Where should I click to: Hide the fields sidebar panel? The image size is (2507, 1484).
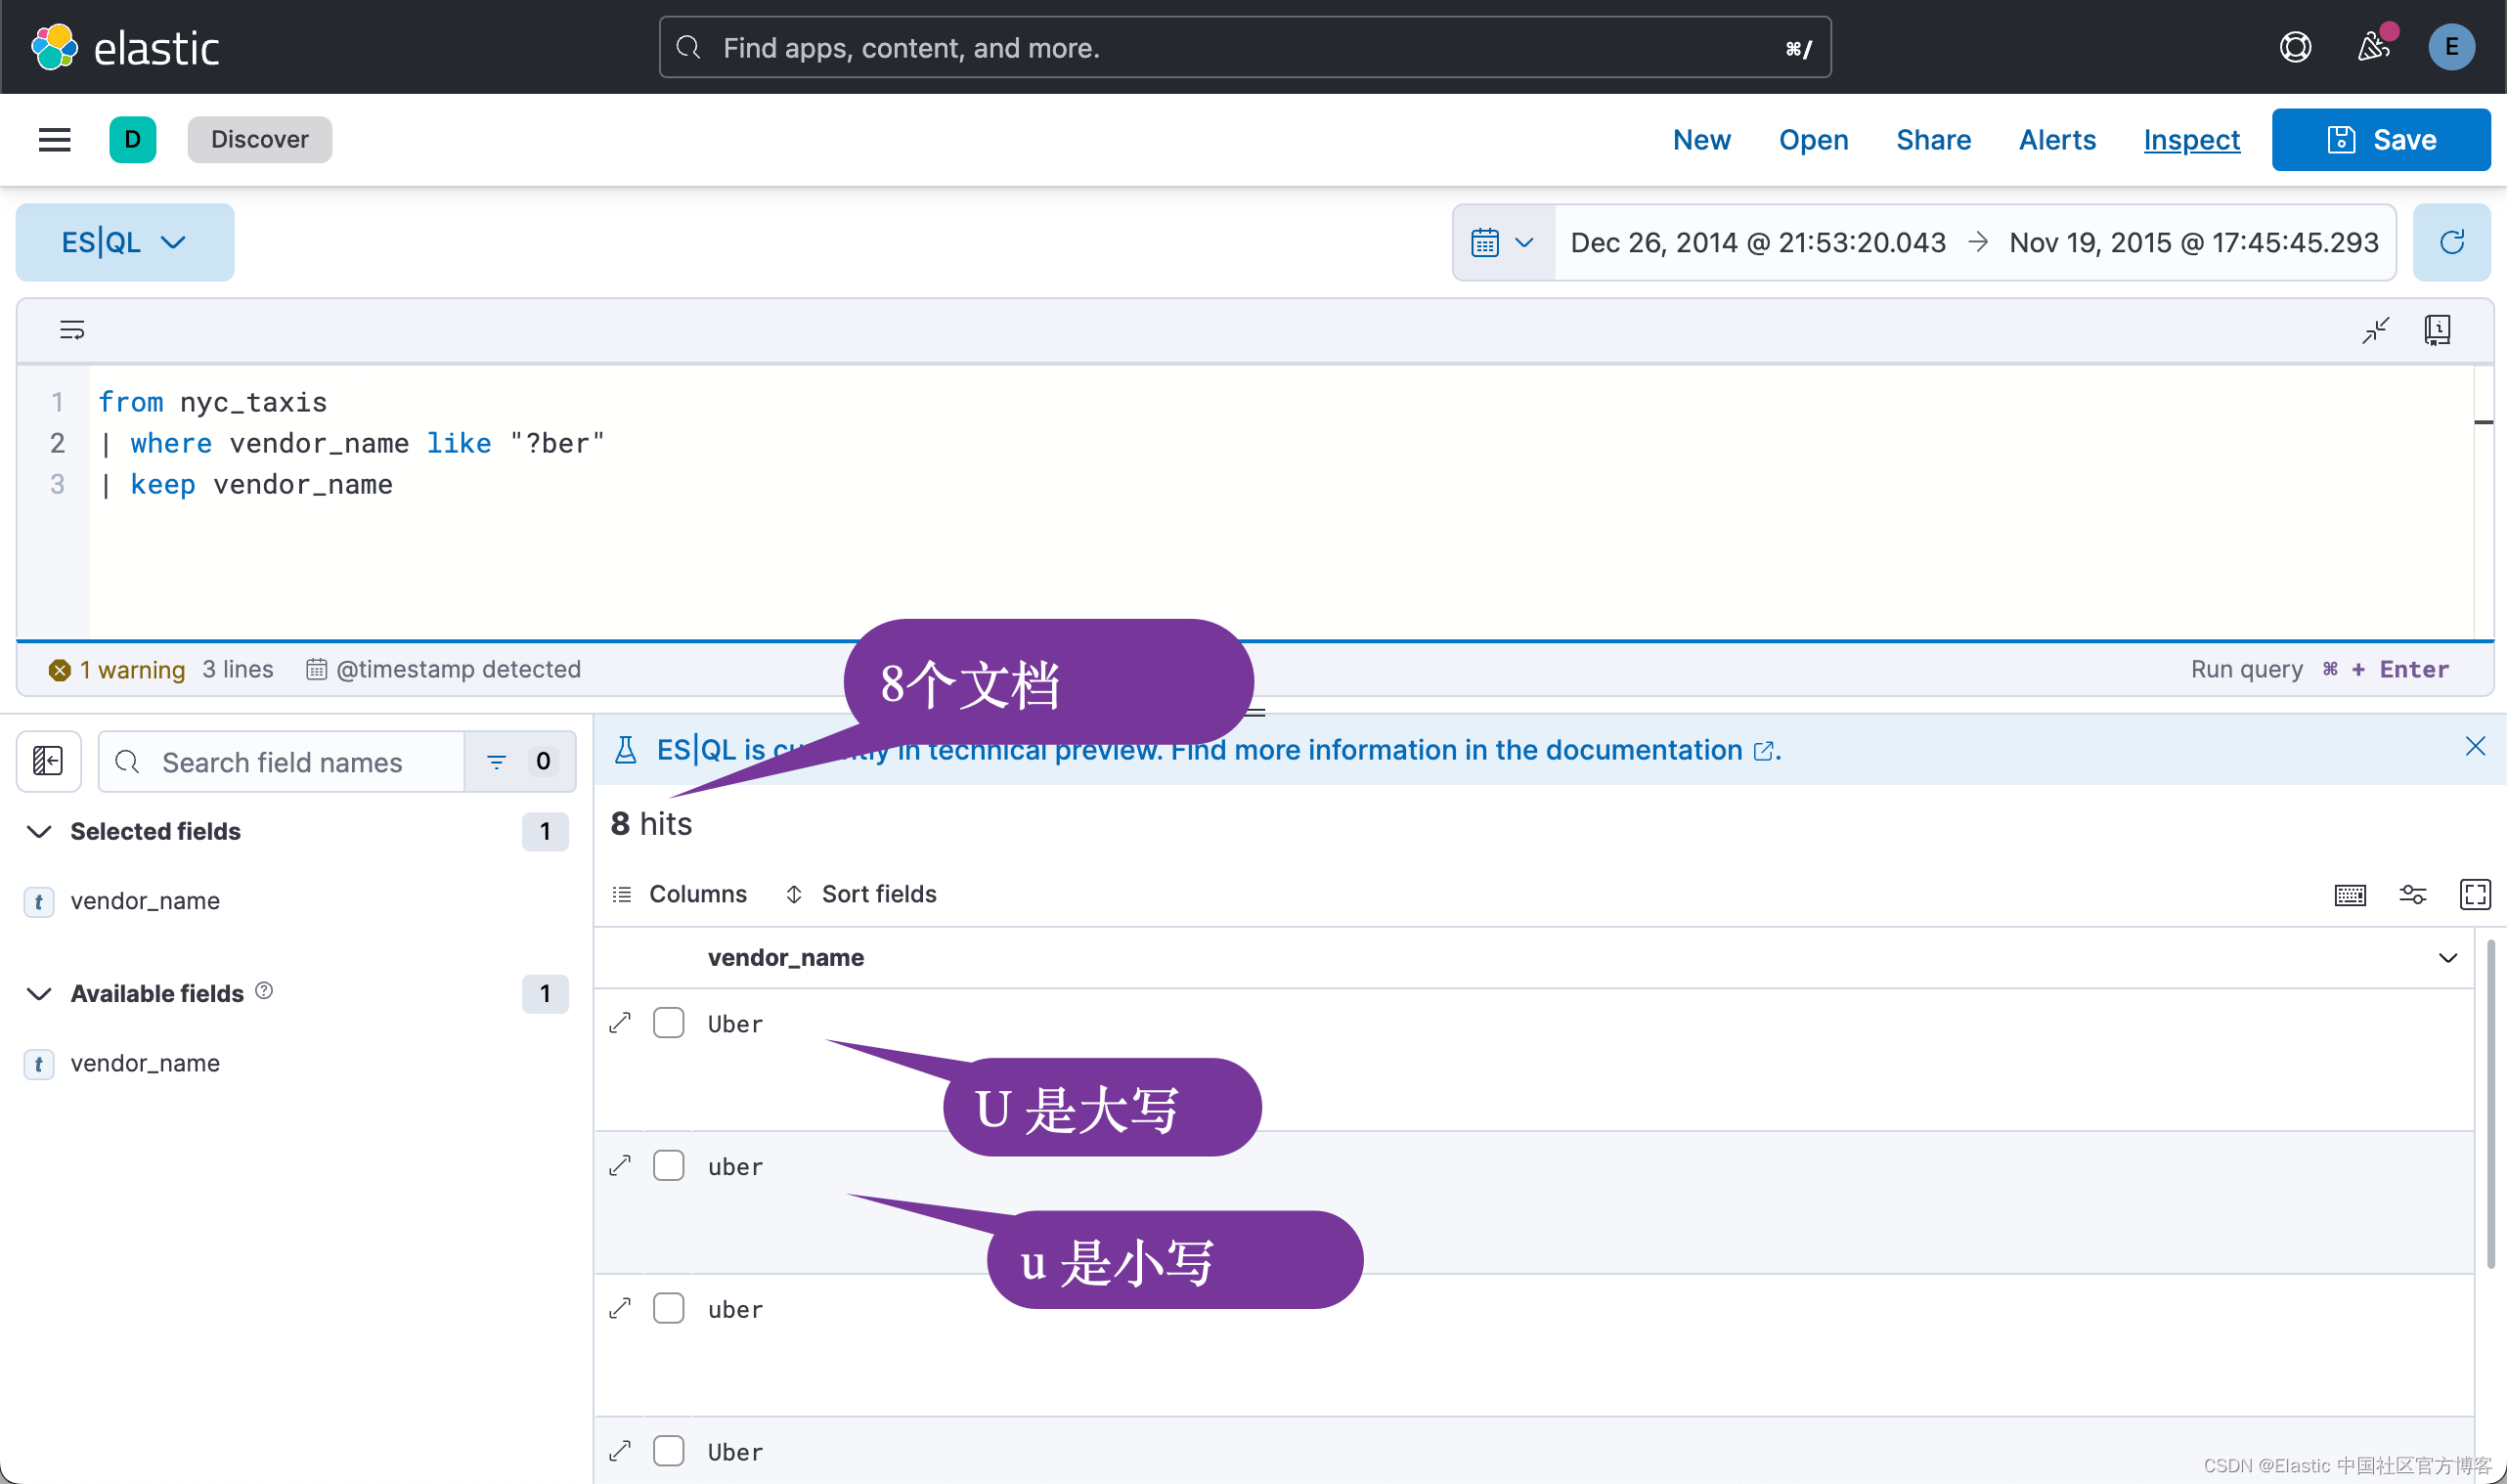point(48,761)
